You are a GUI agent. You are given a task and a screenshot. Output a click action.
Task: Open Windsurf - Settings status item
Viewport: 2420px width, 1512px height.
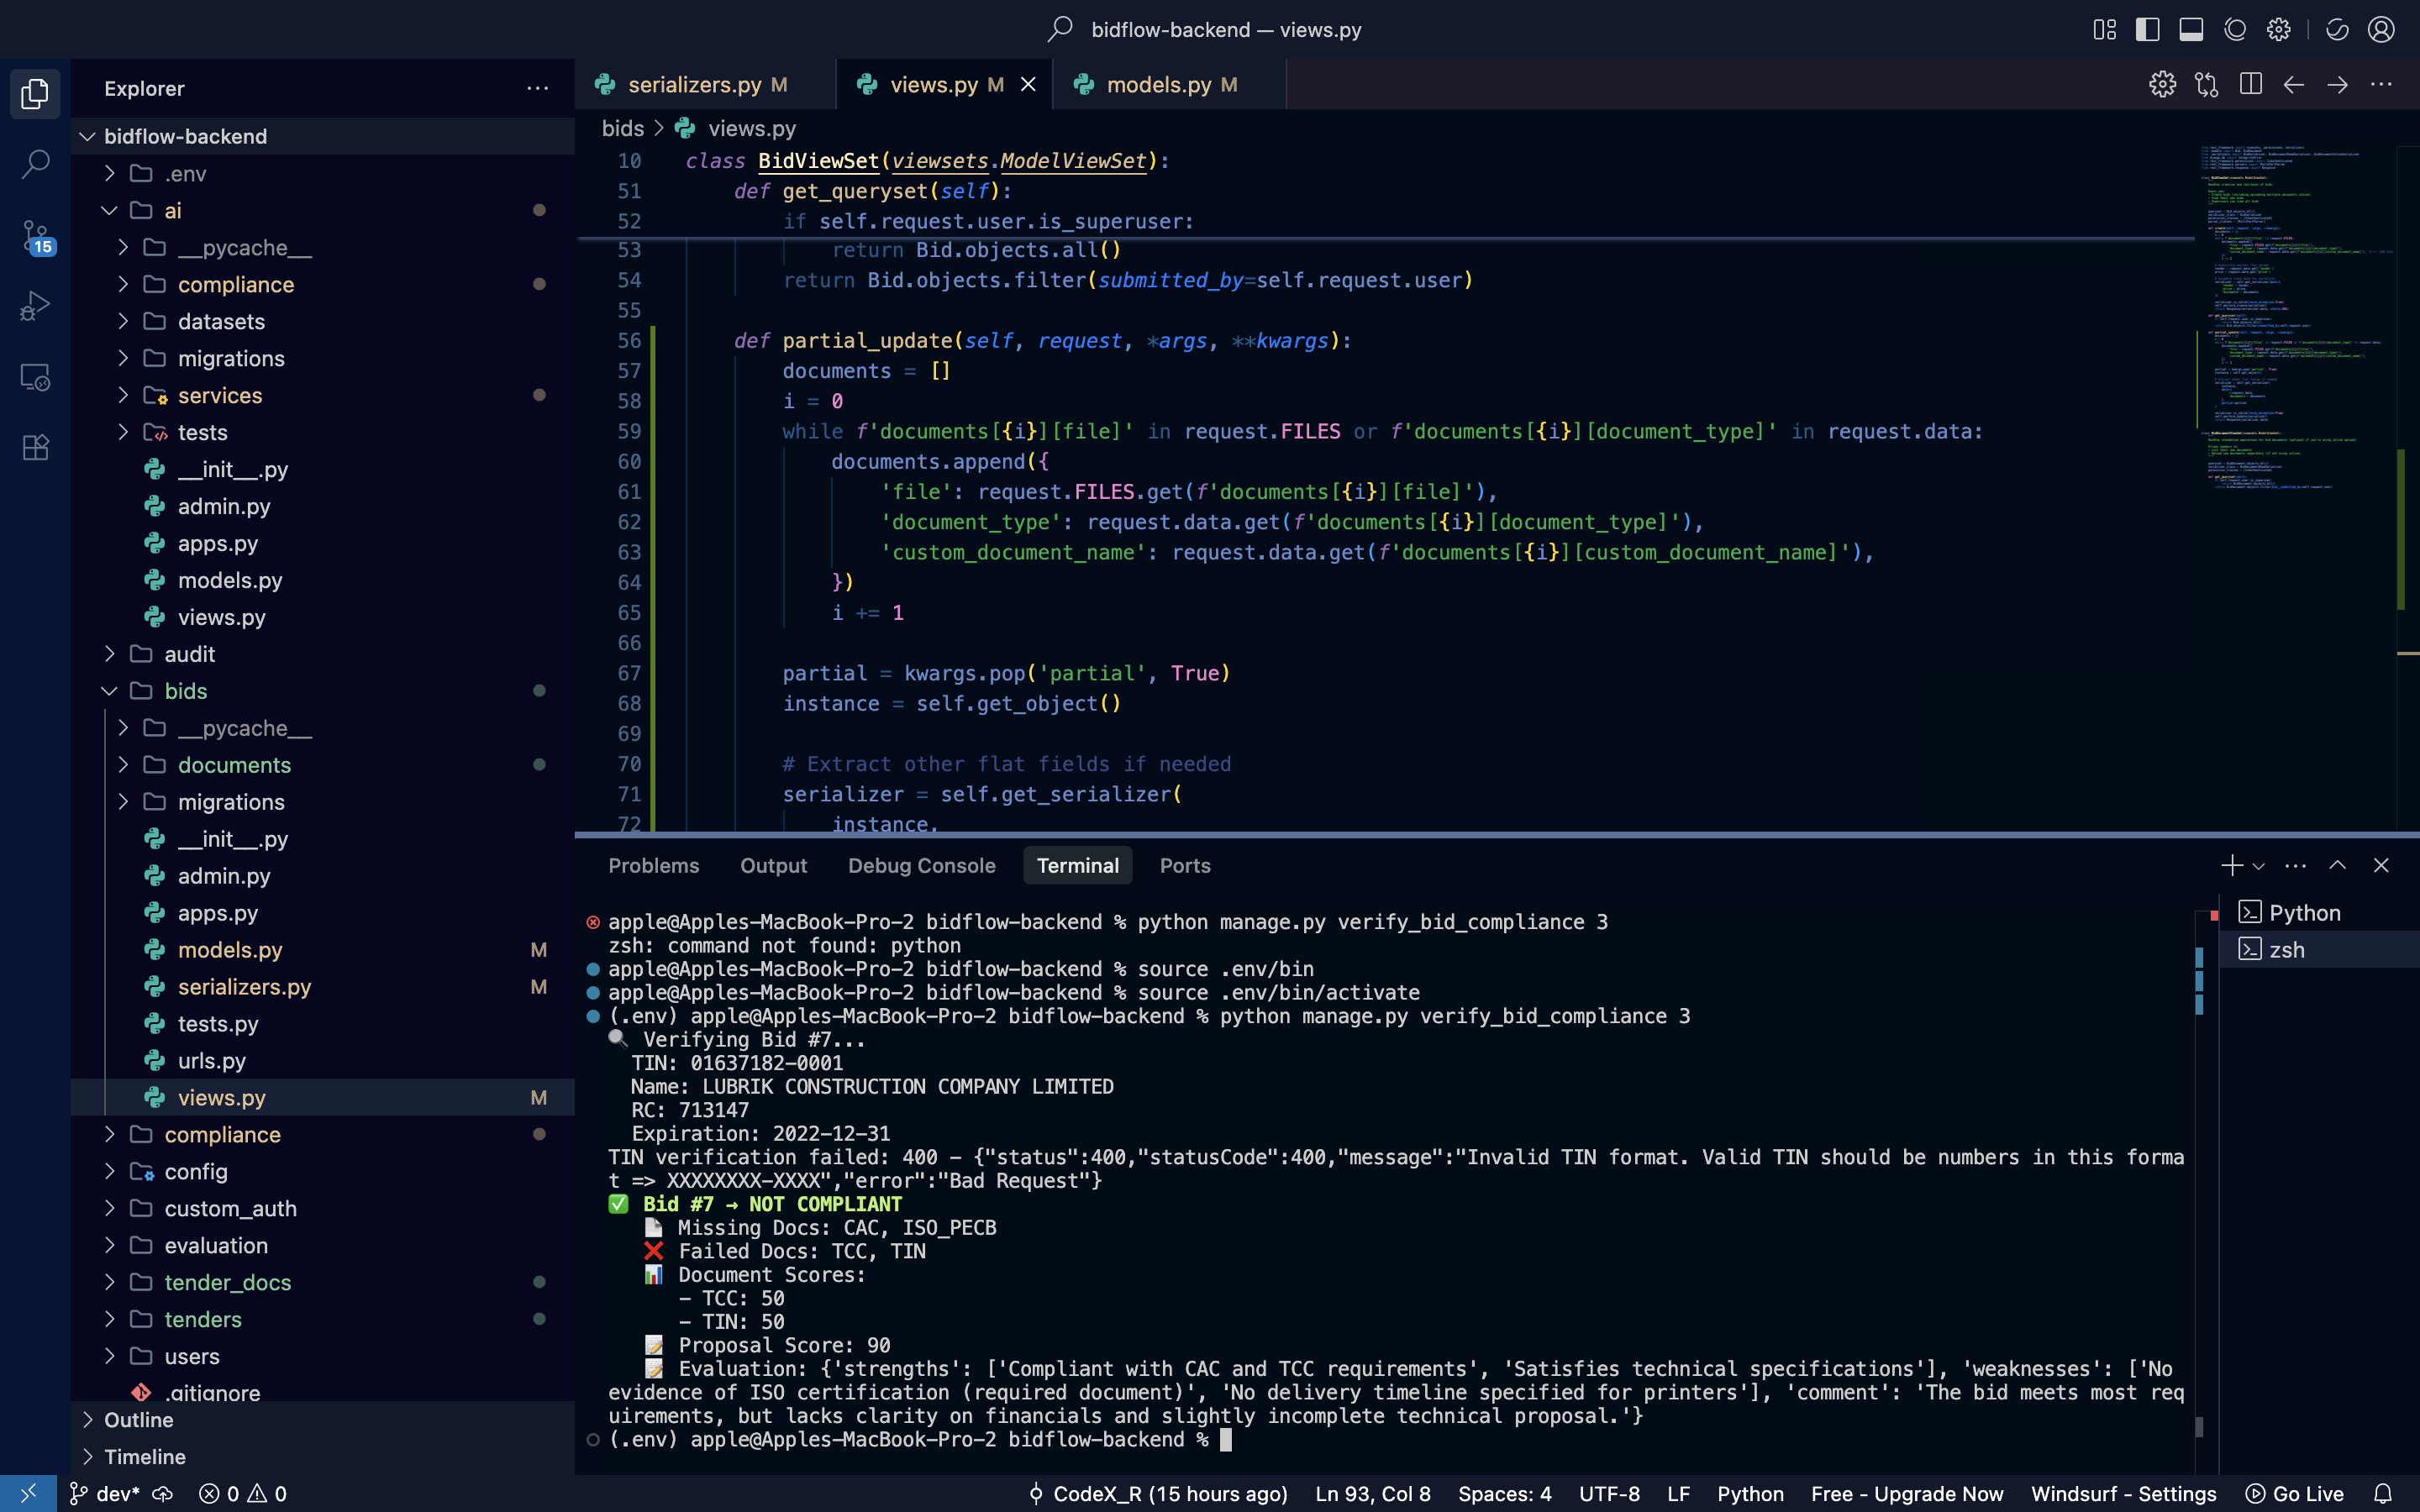[x=2123, y=1494]
